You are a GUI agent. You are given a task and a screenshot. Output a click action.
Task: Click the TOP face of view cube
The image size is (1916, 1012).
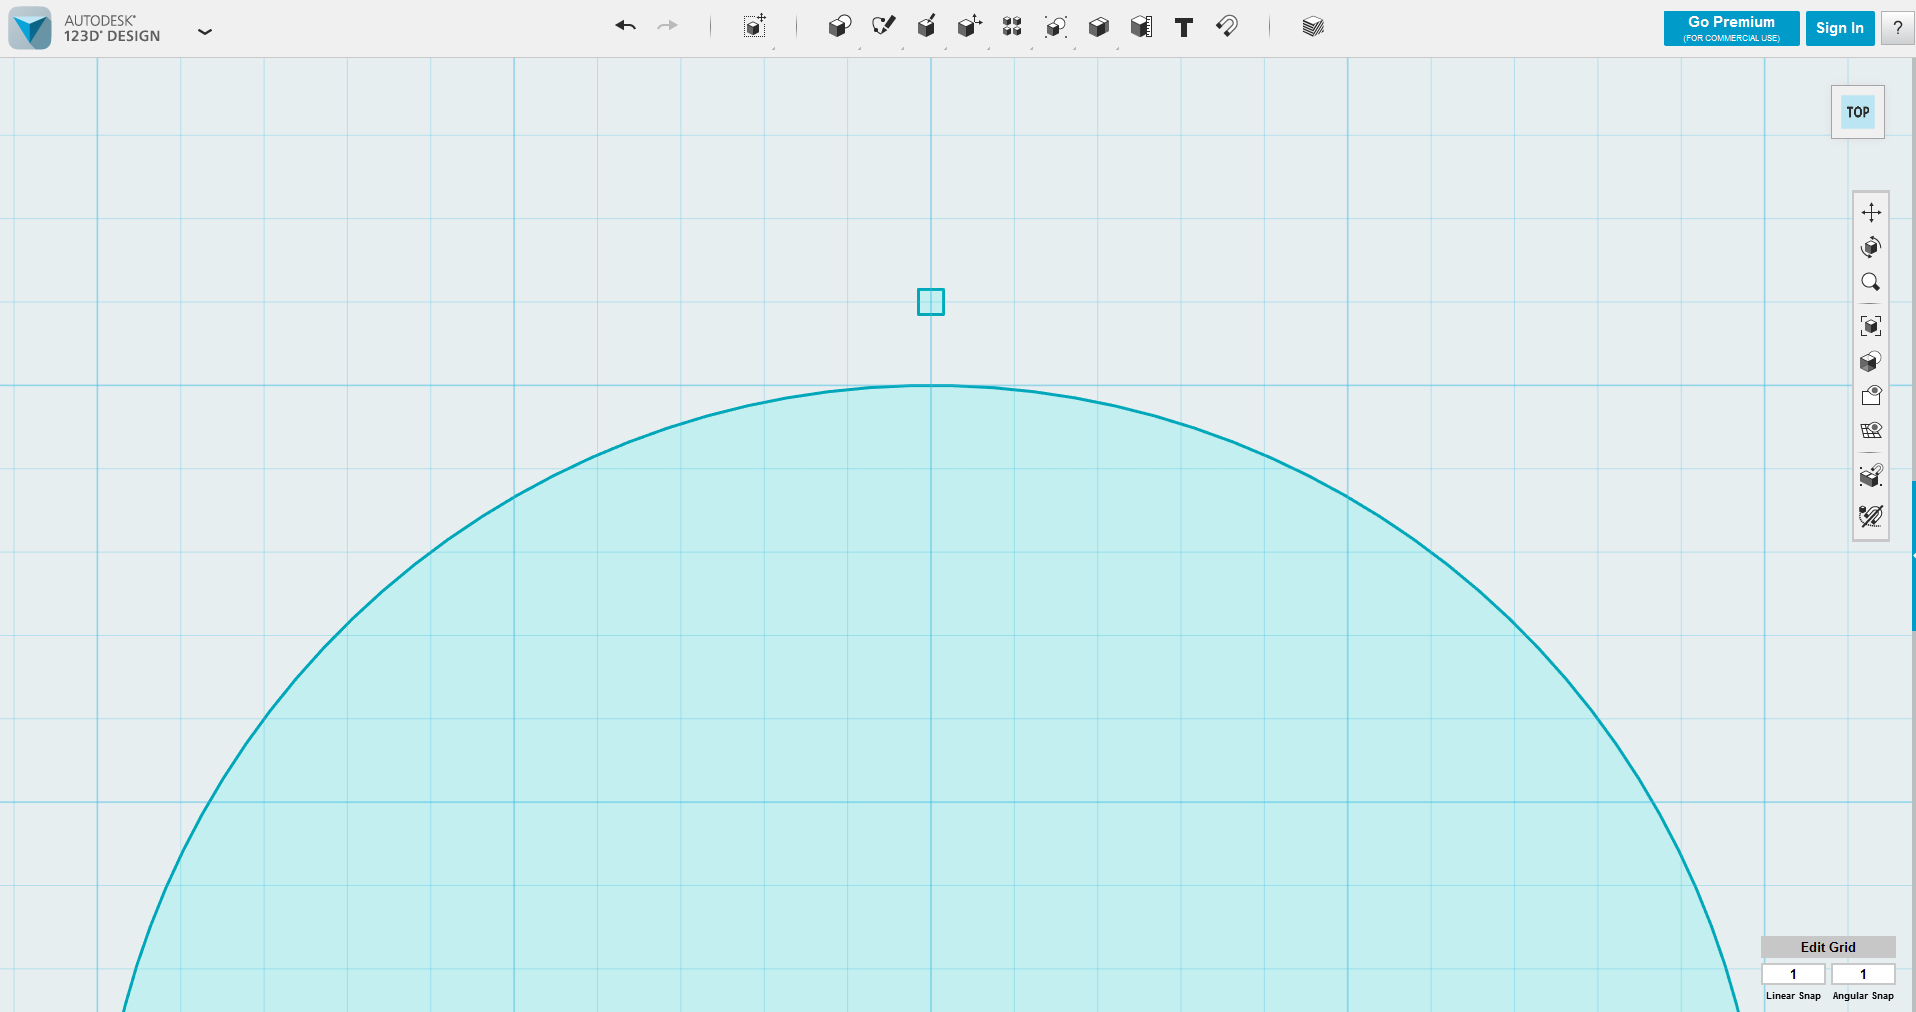point(1858,112)
